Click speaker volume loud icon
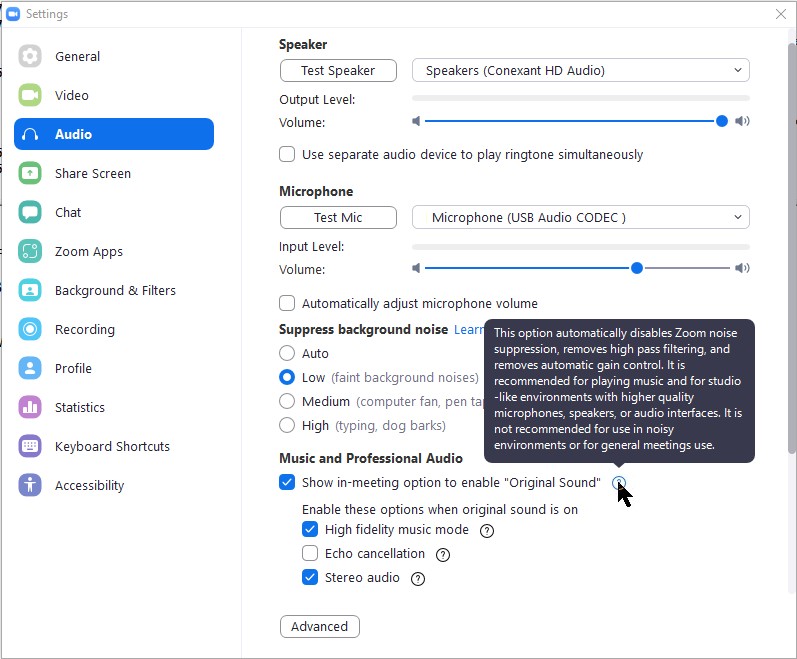 pyautogui.click(x=742, y=121)
